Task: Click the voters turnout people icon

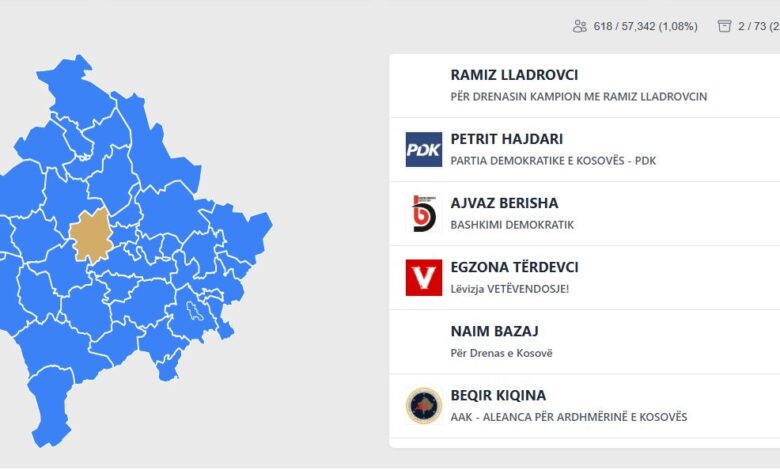Action: pyautogui.click(x=580, y=26)
